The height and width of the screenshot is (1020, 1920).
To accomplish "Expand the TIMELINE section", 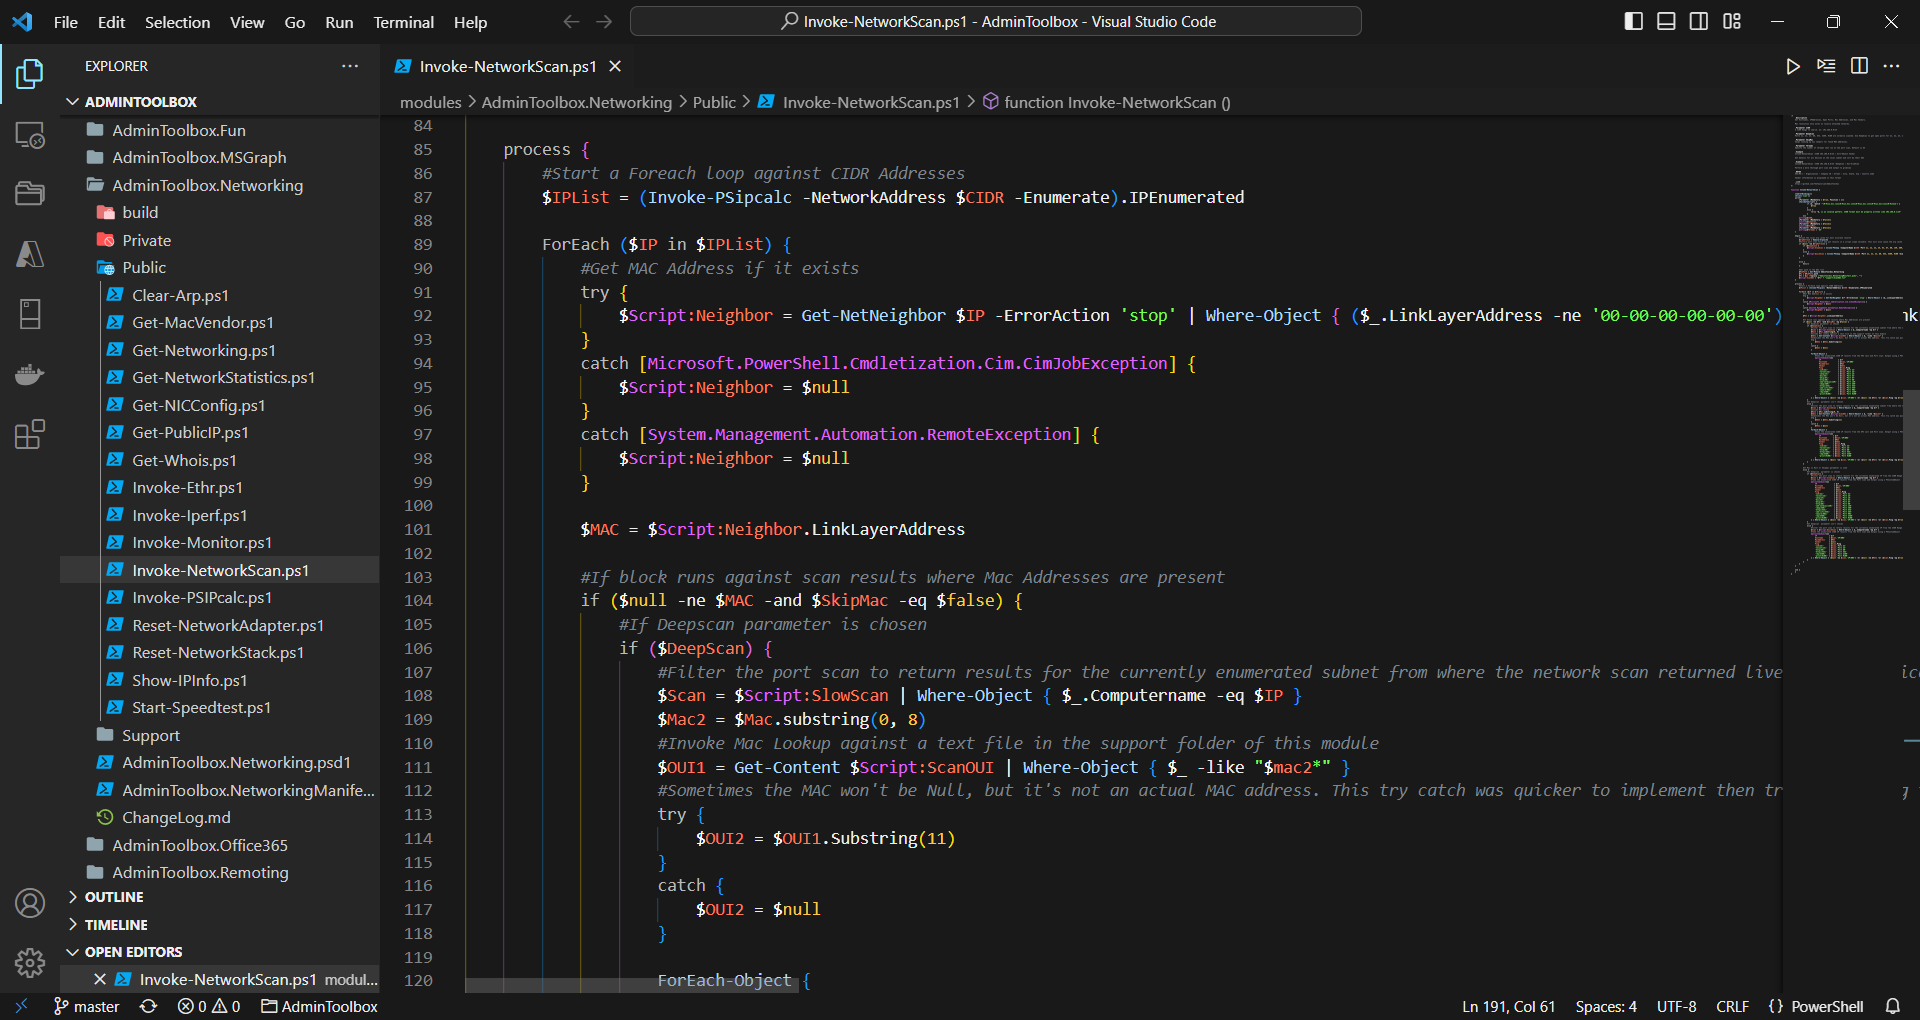I will coord(220,925).
